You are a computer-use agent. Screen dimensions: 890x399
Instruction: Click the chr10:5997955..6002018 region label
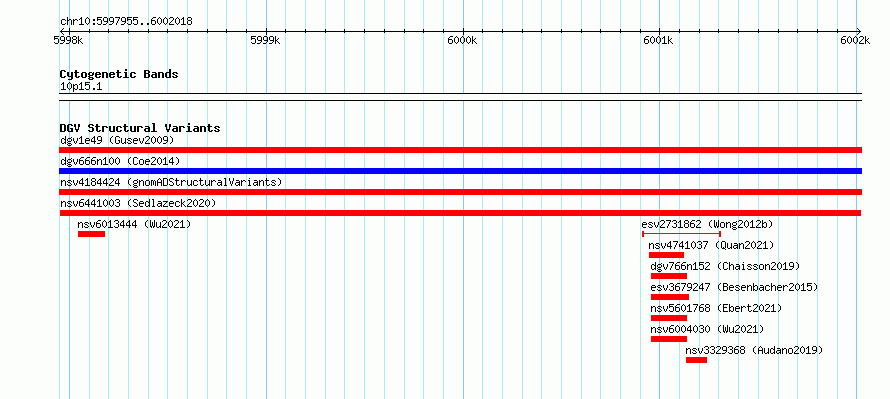click(126, 22)
